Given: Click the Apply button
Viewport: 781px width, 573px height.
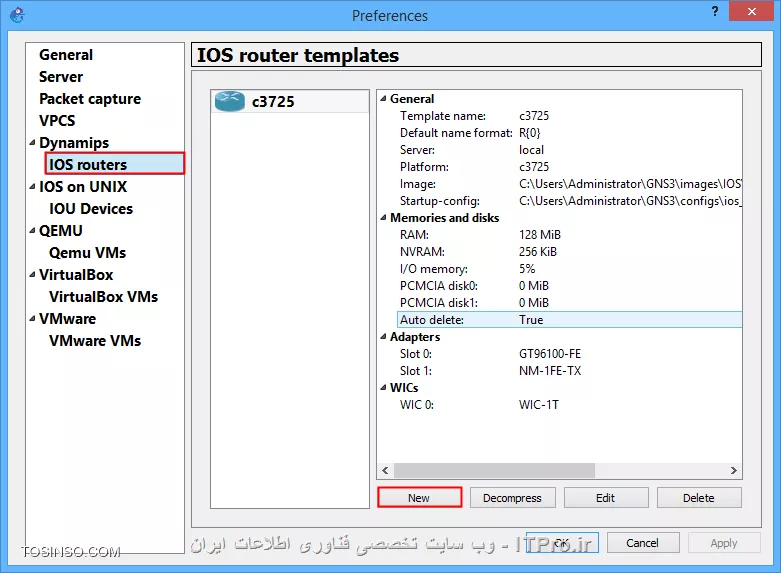Looking at the screenshot, I should click(724, 543).
